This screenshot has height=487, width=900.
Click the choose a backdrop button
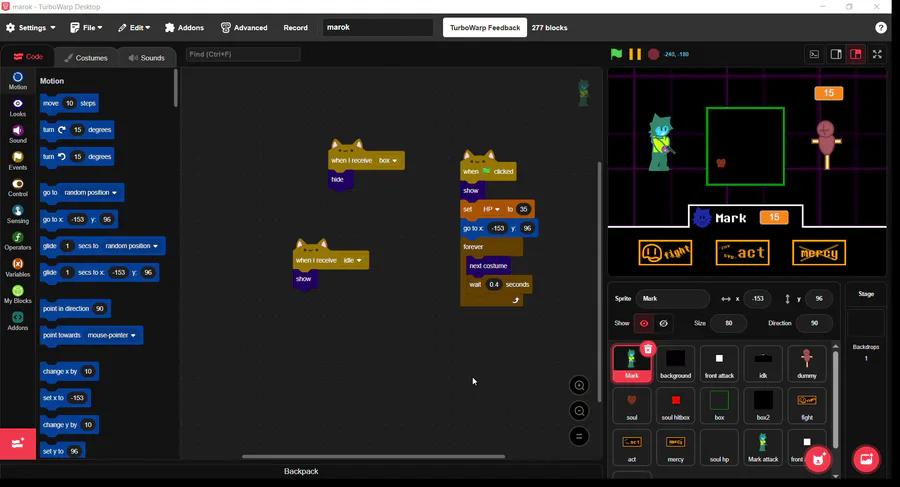[x=866, y=459]
